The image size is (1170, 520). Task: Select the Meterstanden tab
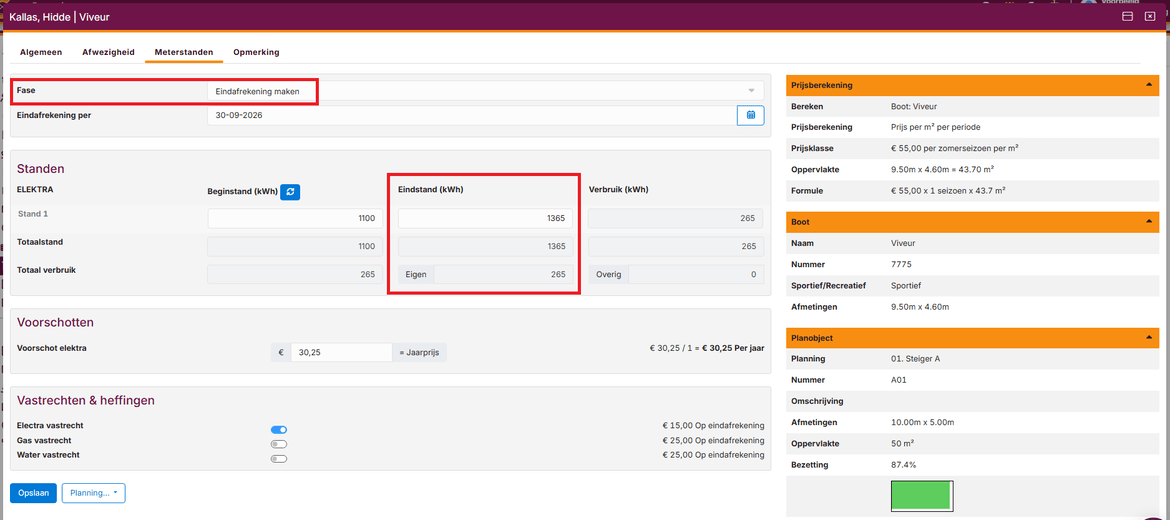184,52
